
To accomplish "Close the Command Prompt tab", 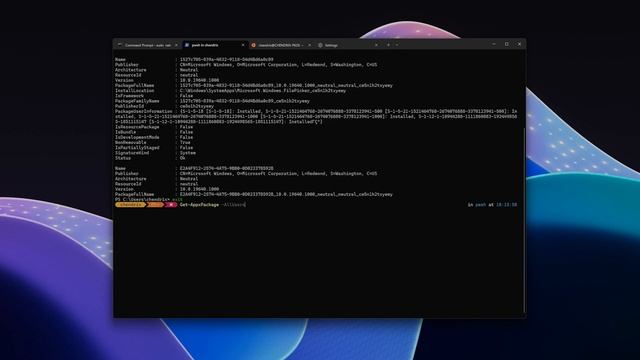I will tap(176, 45).
